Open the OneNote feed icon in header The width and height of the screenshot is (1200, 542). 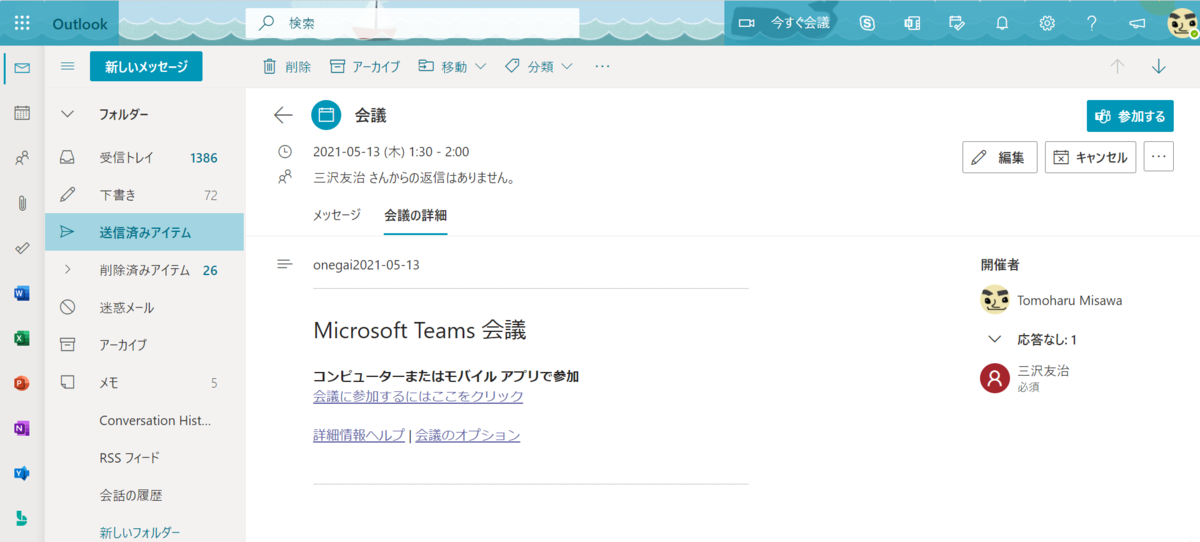point(912,22)
